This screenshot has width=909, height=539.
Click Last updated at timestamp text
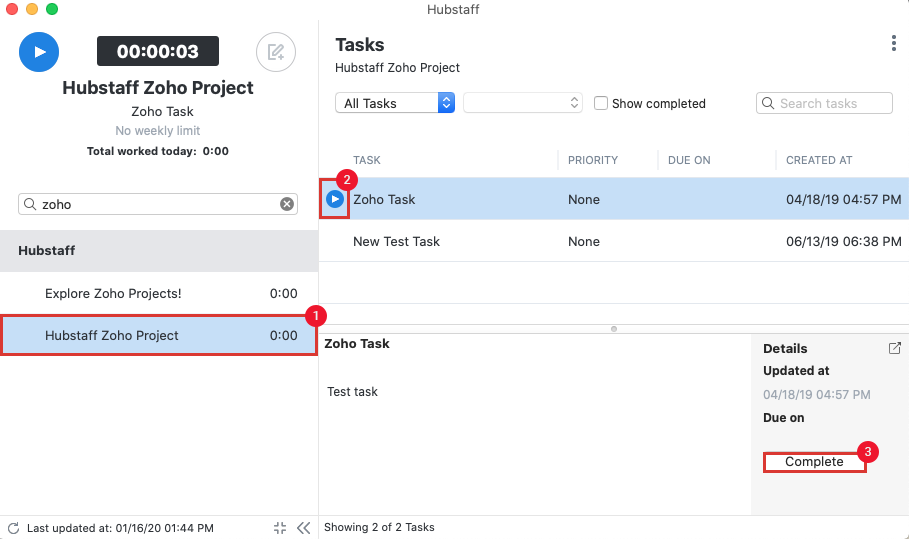tap(120, 528)
